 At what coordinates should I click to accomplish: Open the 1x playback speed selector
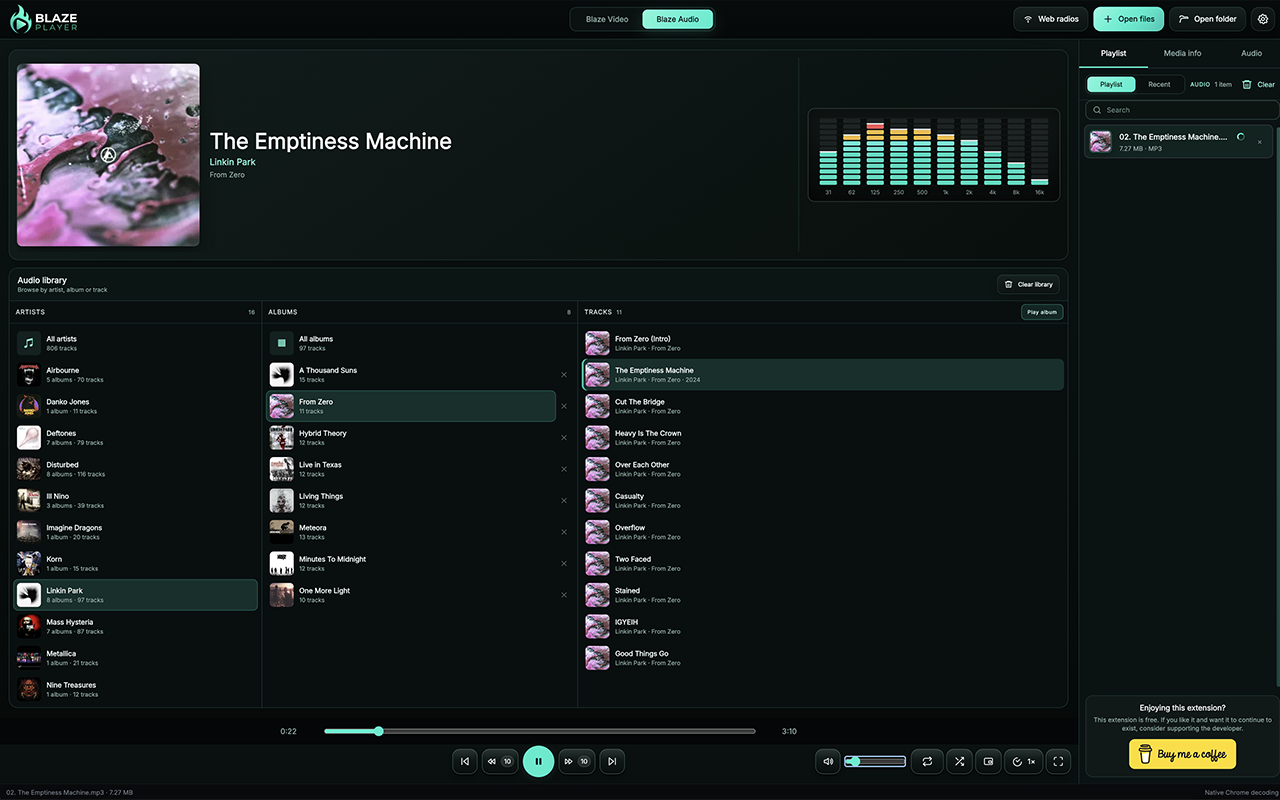point(1024,761)
